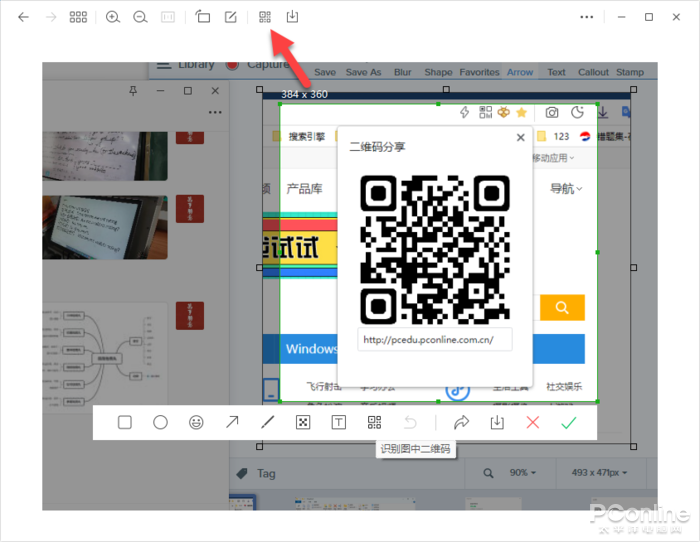Screen dimensions: 700x542
Task: Save image with top download icon
Action: 292,17
